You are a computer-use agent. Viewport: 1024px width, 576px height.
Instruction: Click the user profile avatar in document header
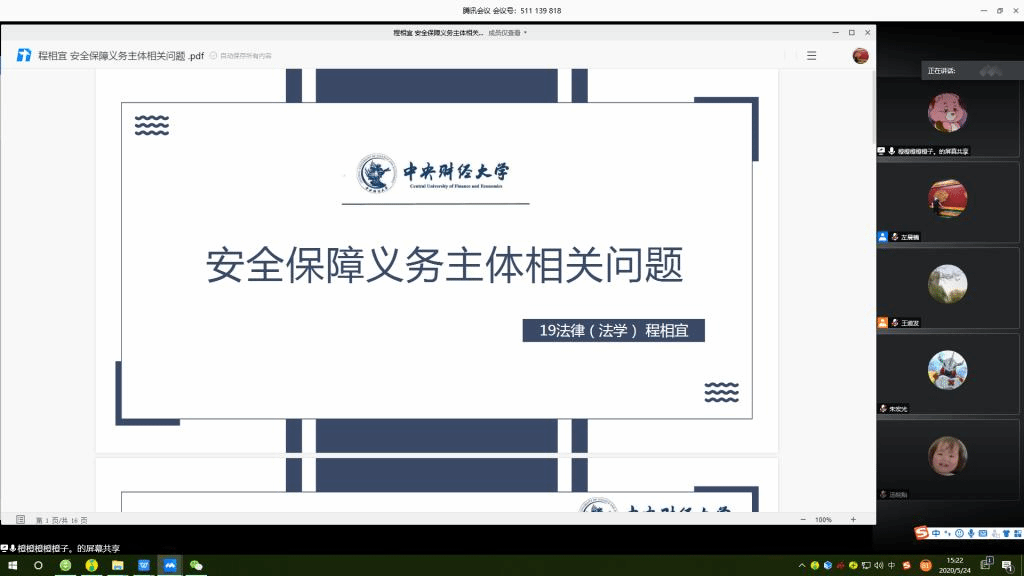(x=860, y=56)
